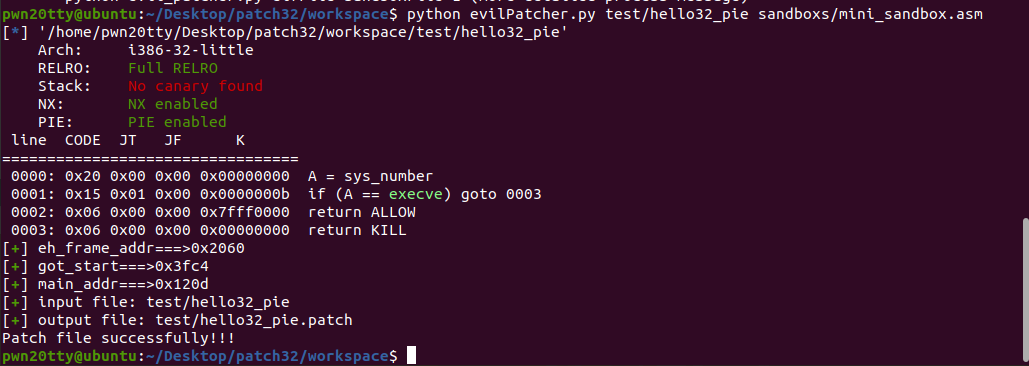
Task: Click the 'return ALLOW' line text
Action: click(x=362, y=213)
